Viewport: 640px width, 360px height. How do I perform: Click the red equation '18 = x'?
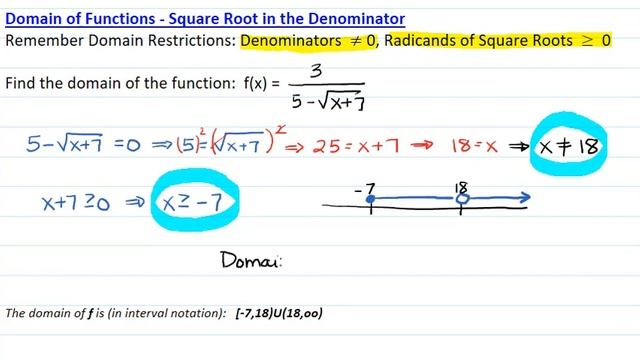475,145
